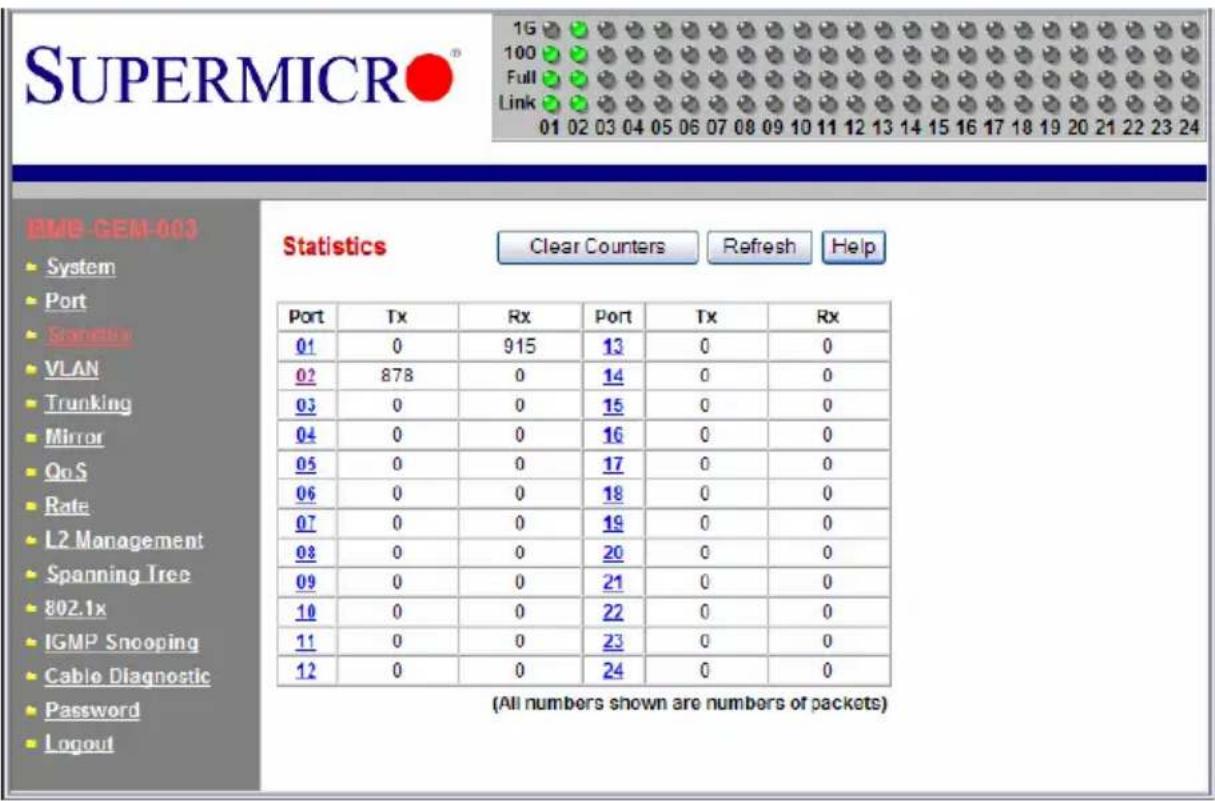Open the Rate page
The image size is (1215, 801).
[67, 505]
